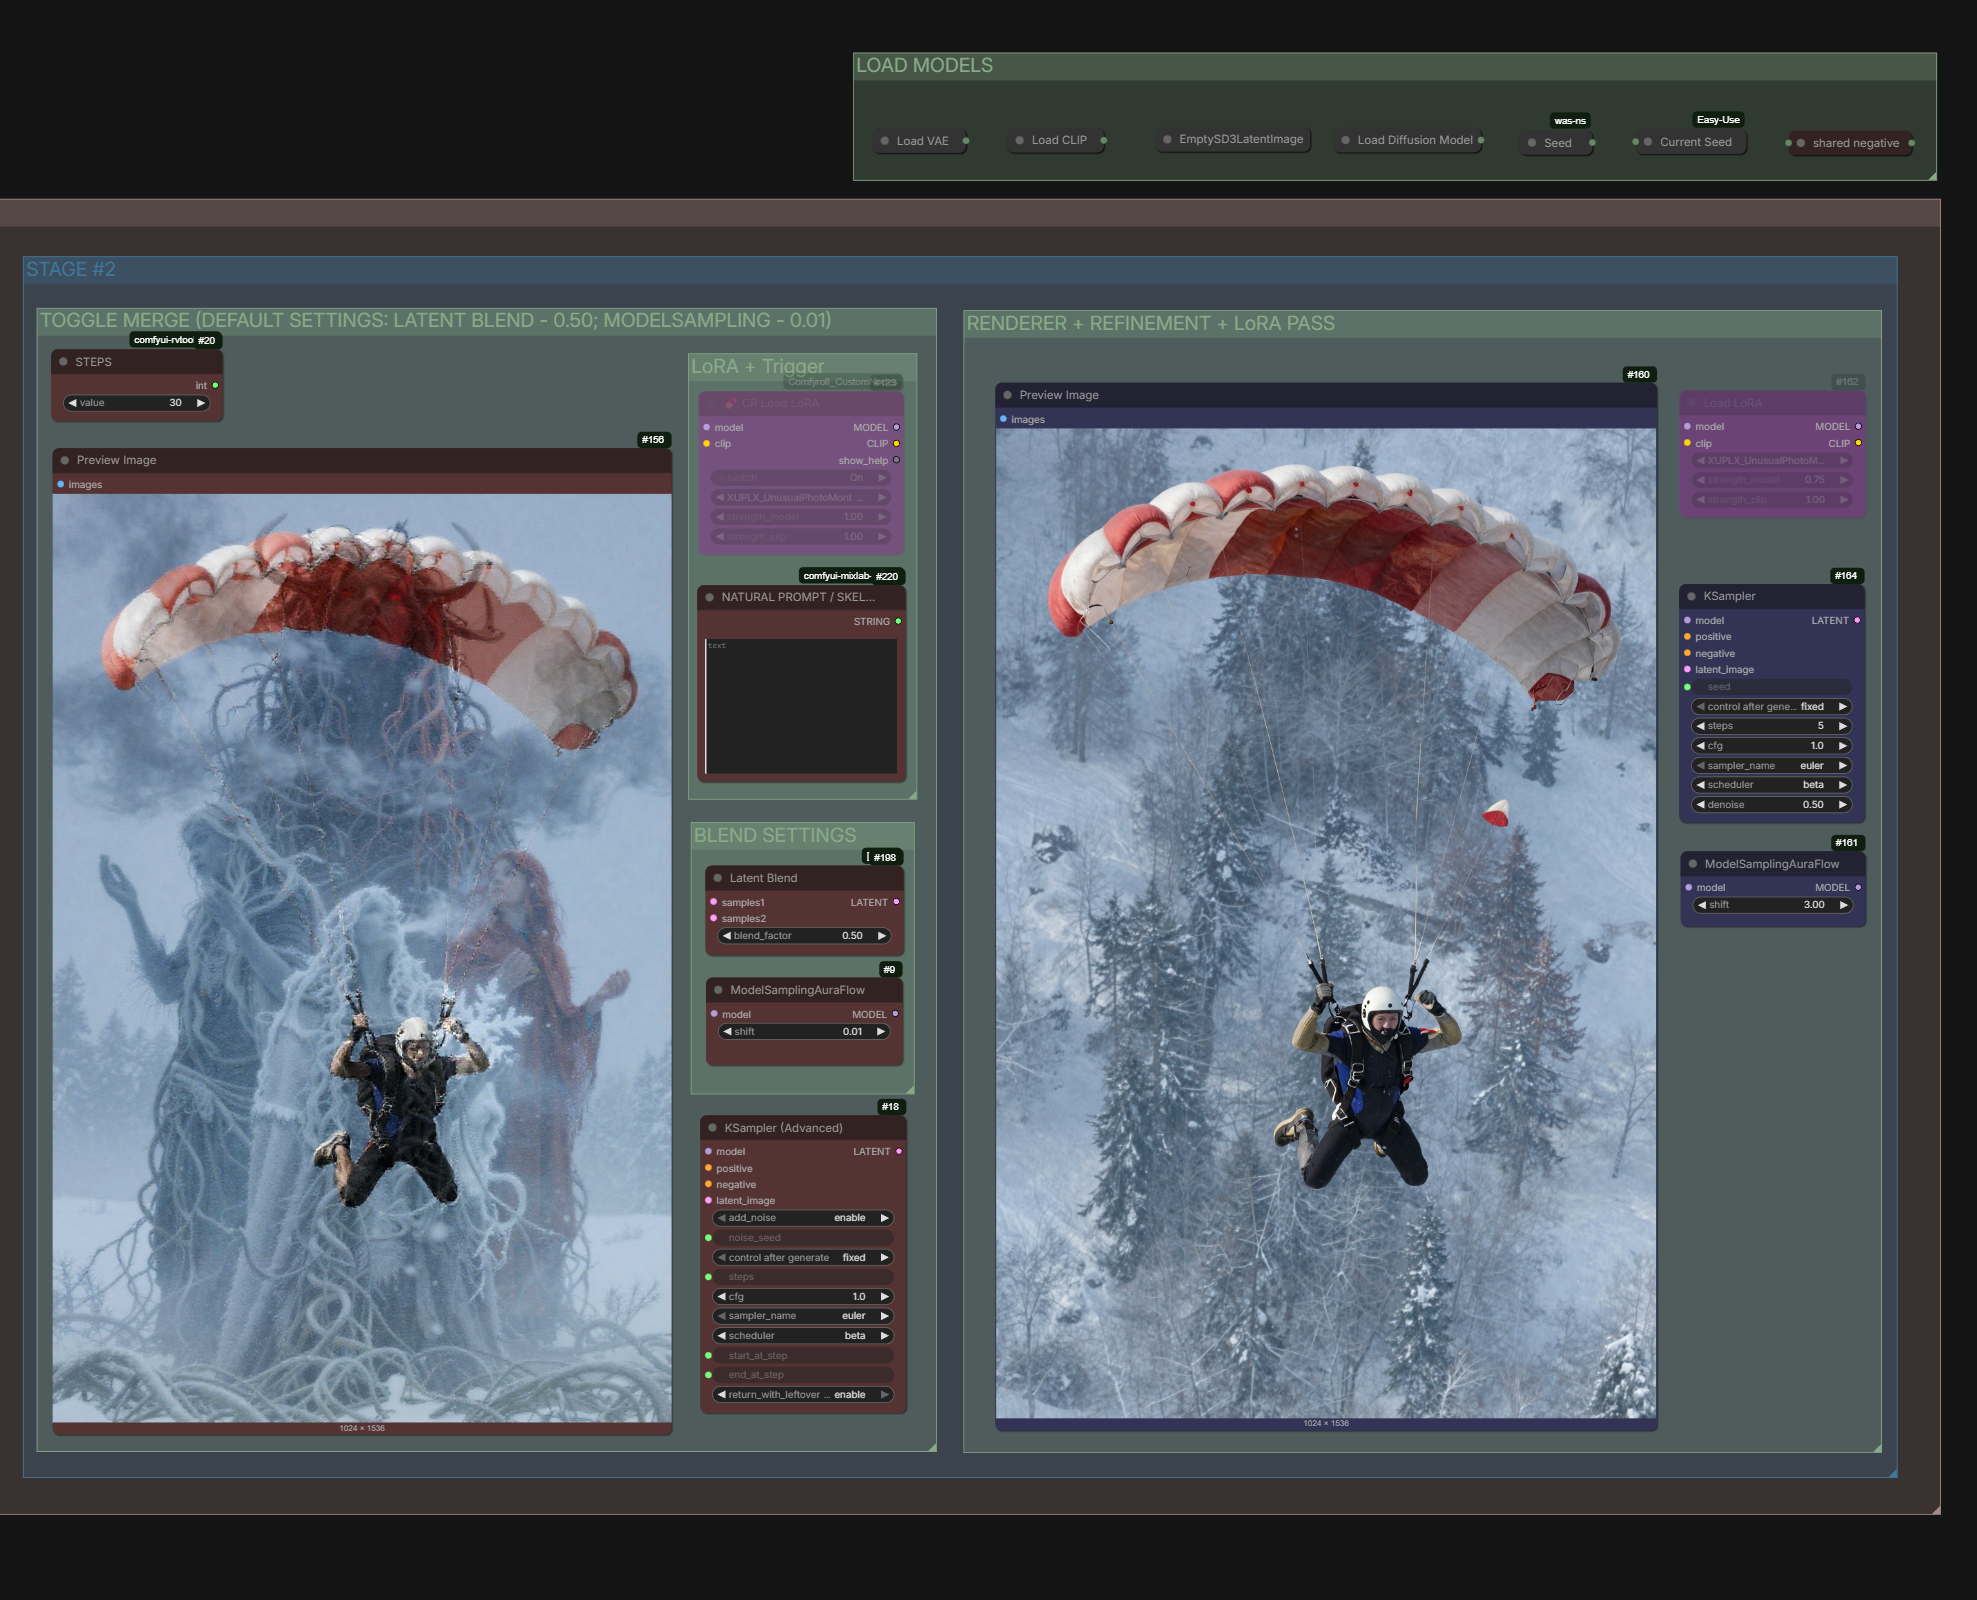Select the LOAD MODELS group header

[924, 66]
